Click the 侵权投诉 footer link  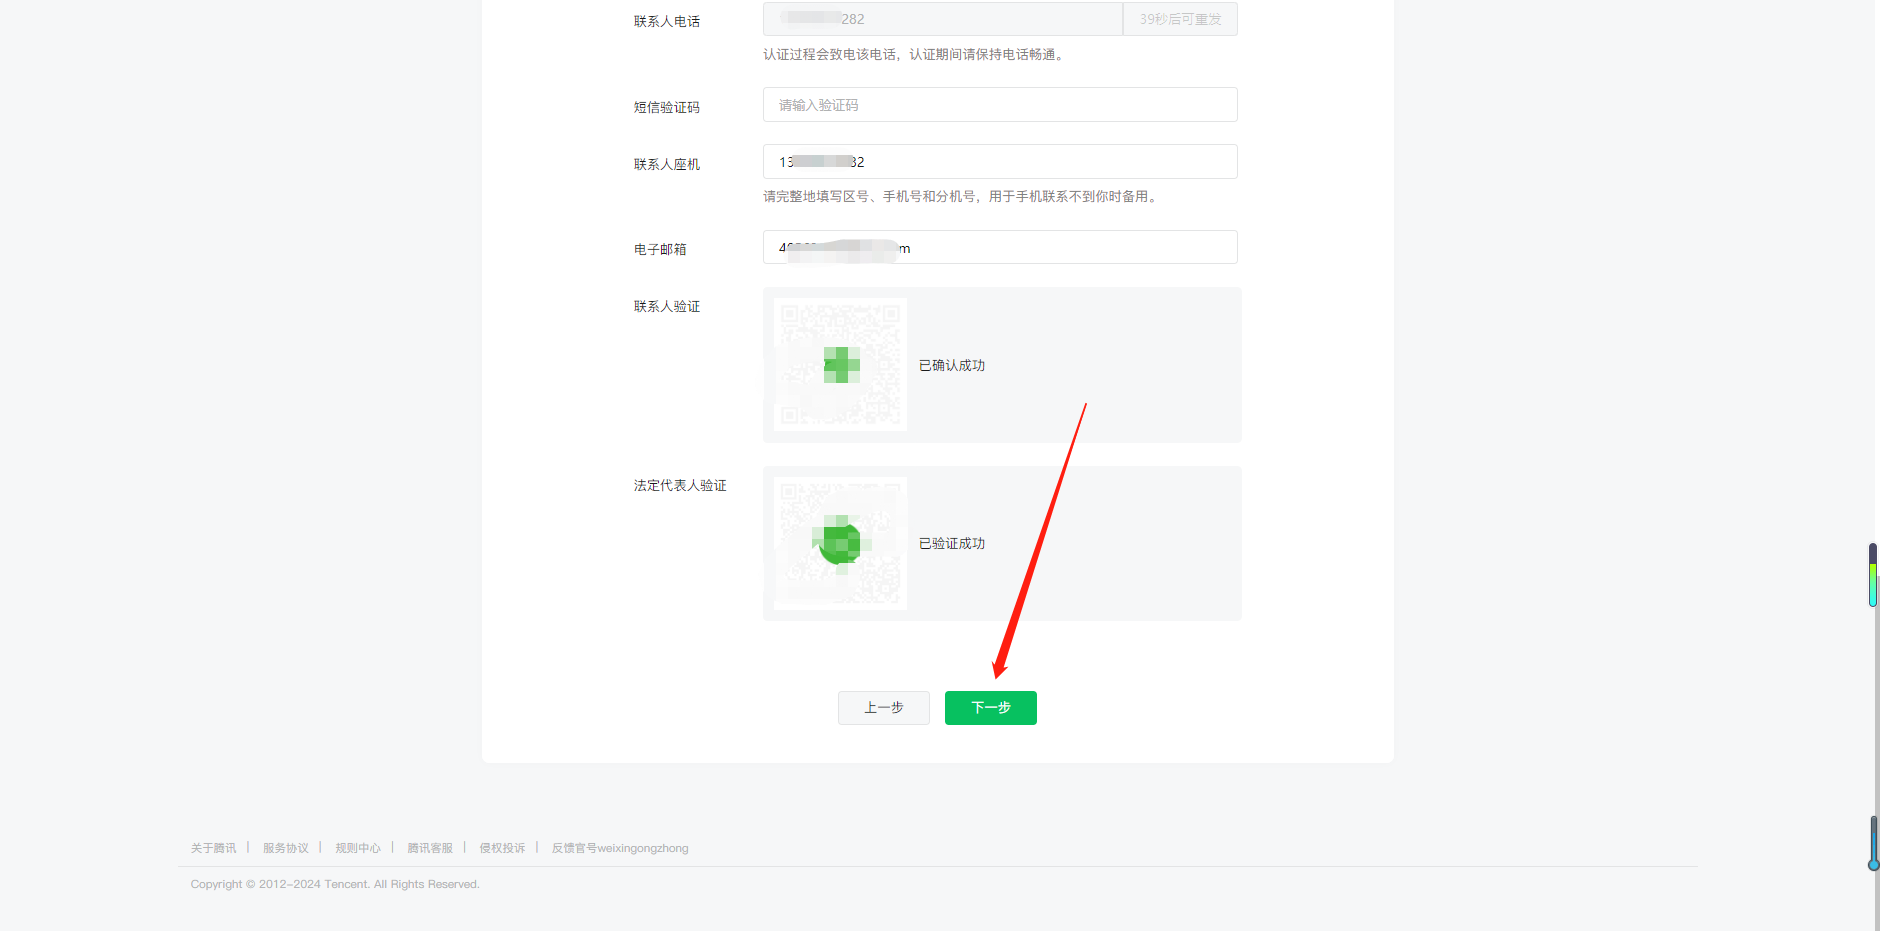[501, 848]
